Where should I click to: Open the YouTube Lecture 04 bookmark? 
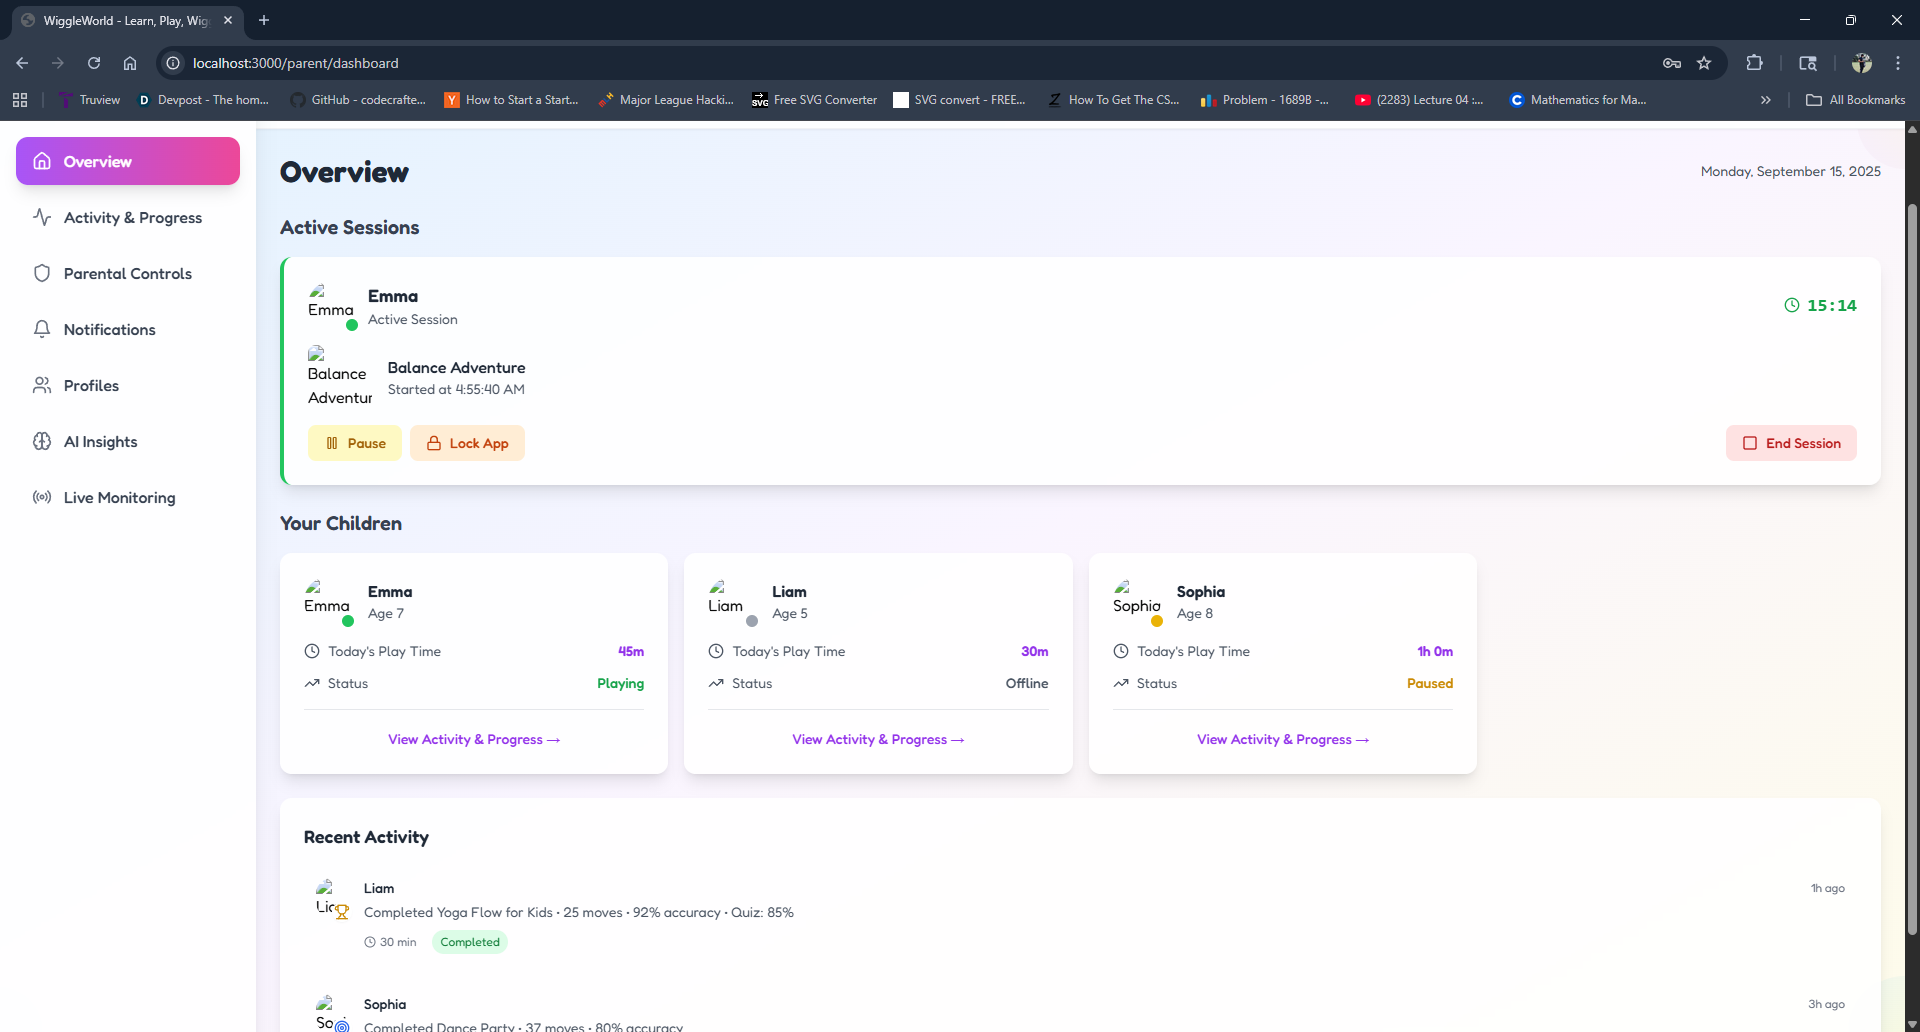[1419, 100]
